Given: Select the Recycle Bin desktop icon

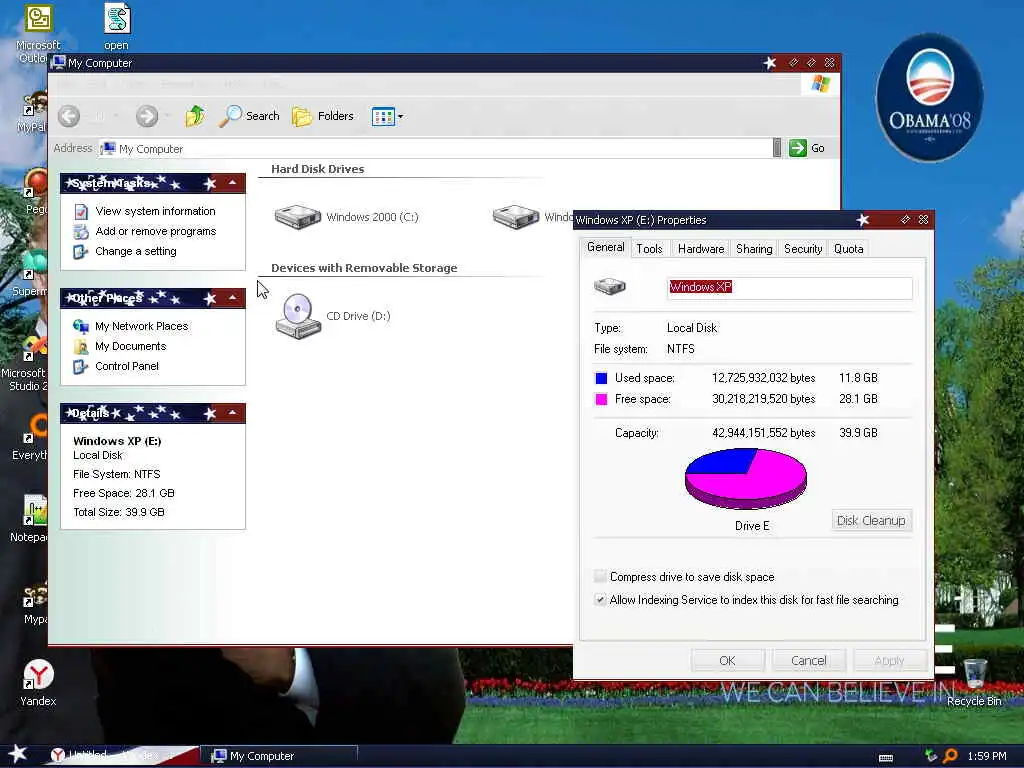Looking at the screenshot, I should coord(974,683).
